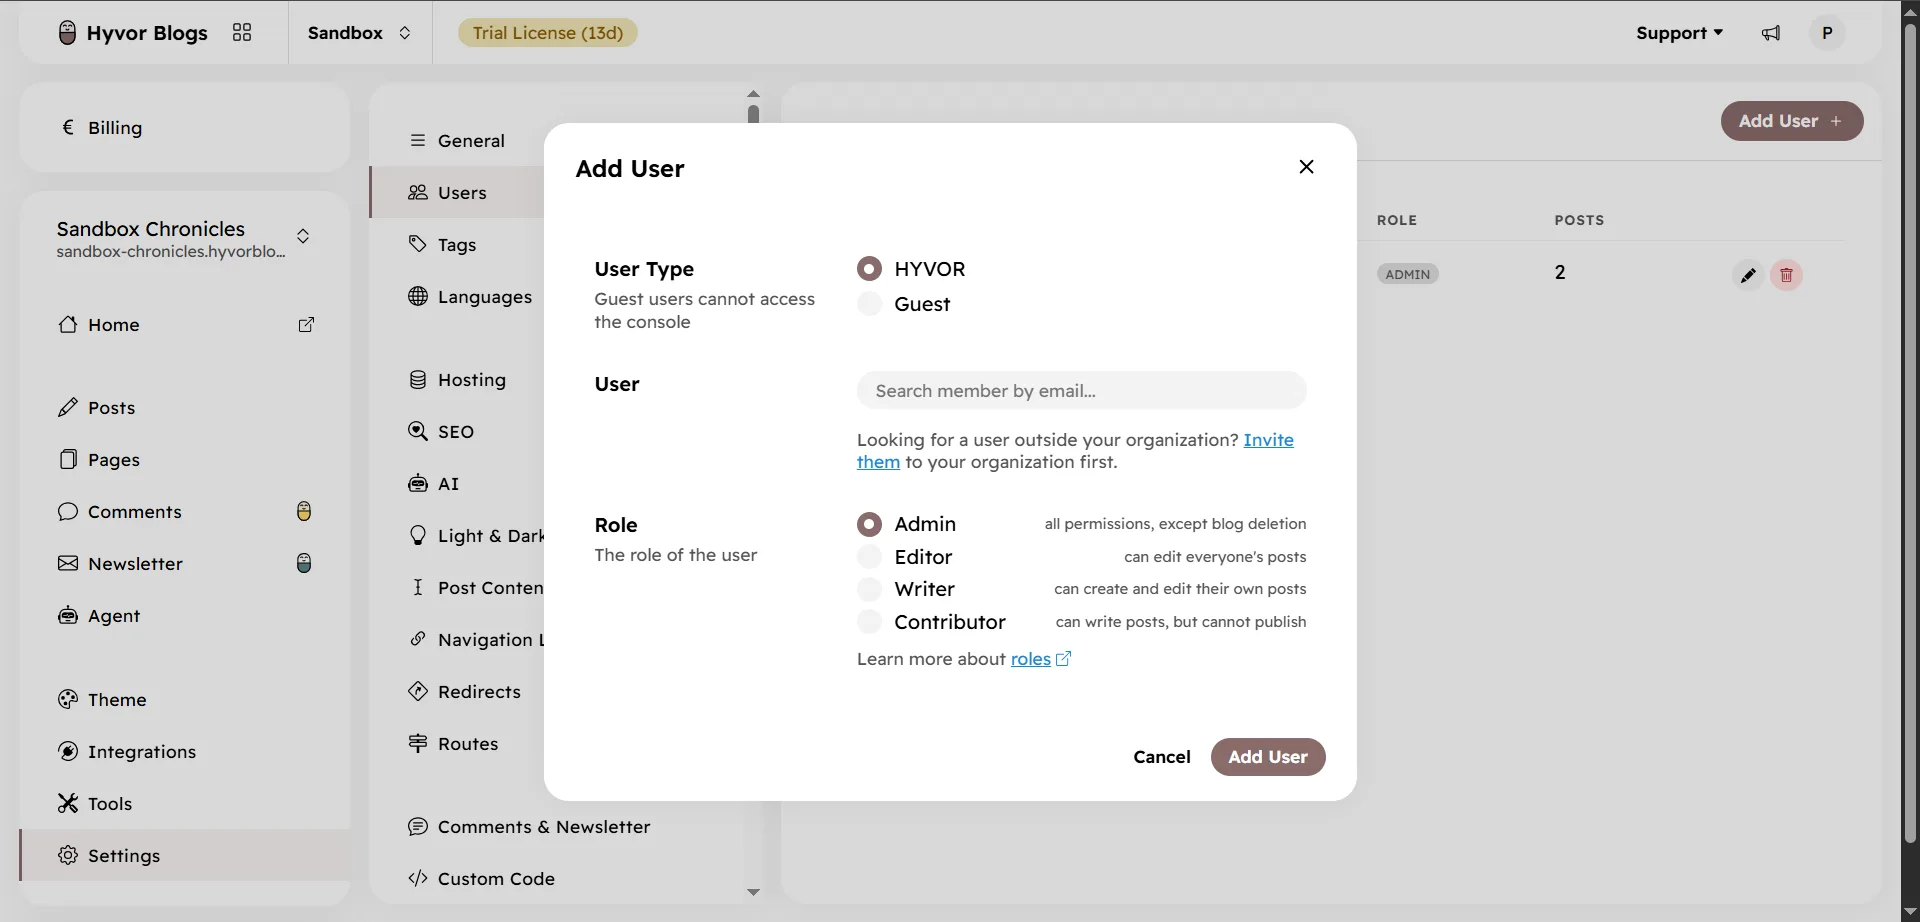Click the Comments product badge icon

click(304, 511)
